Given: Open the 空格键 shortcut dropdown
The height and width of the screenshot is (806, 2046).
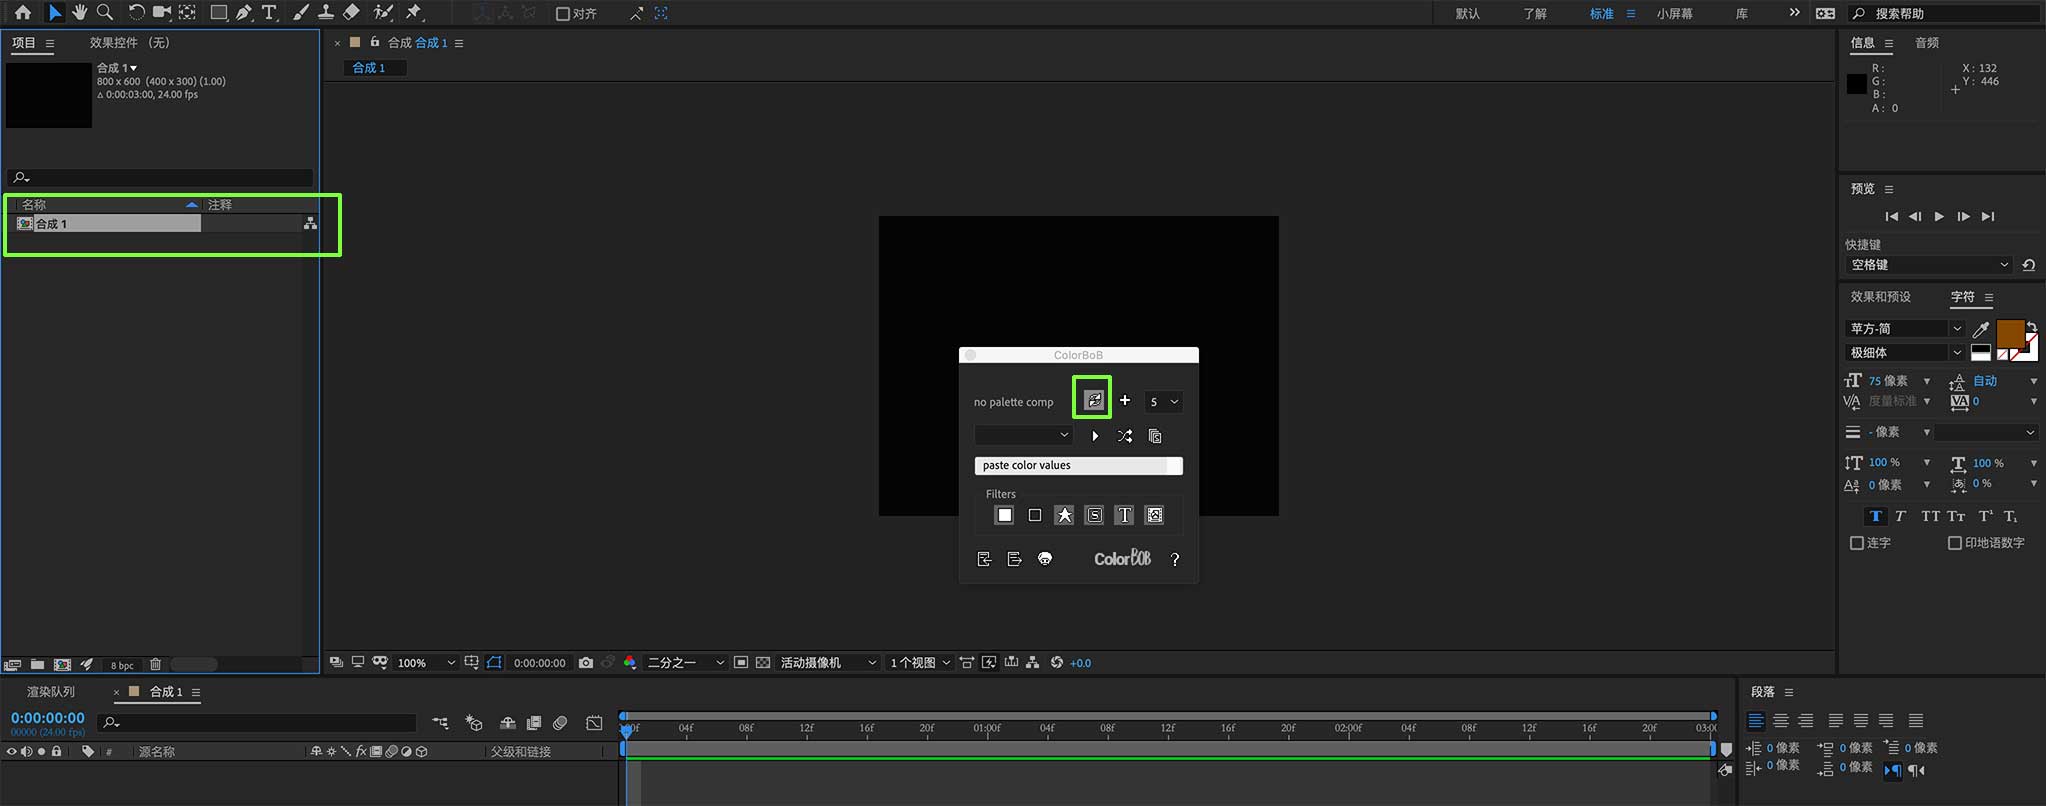Looking at the screenshot, I should tap(1929, 265).
